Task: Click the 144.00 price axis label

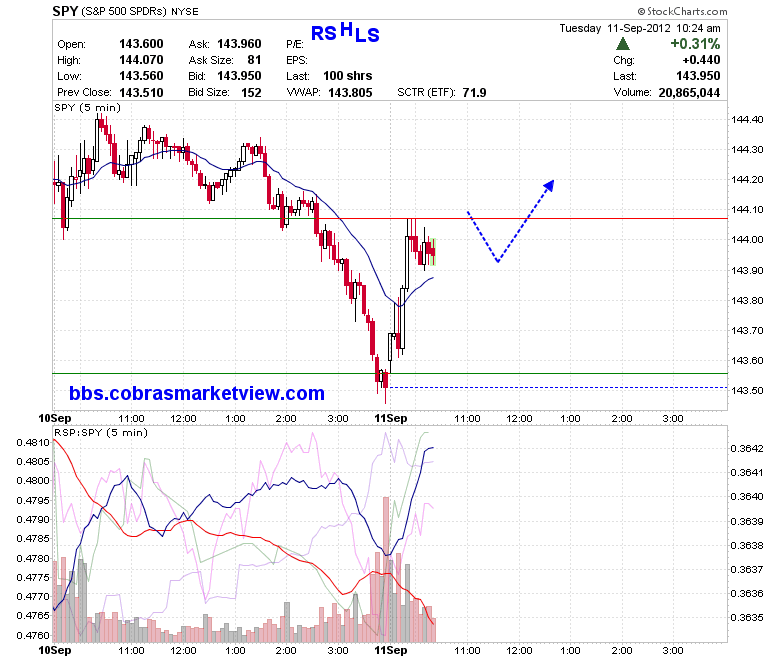Action: pos(747,240)
